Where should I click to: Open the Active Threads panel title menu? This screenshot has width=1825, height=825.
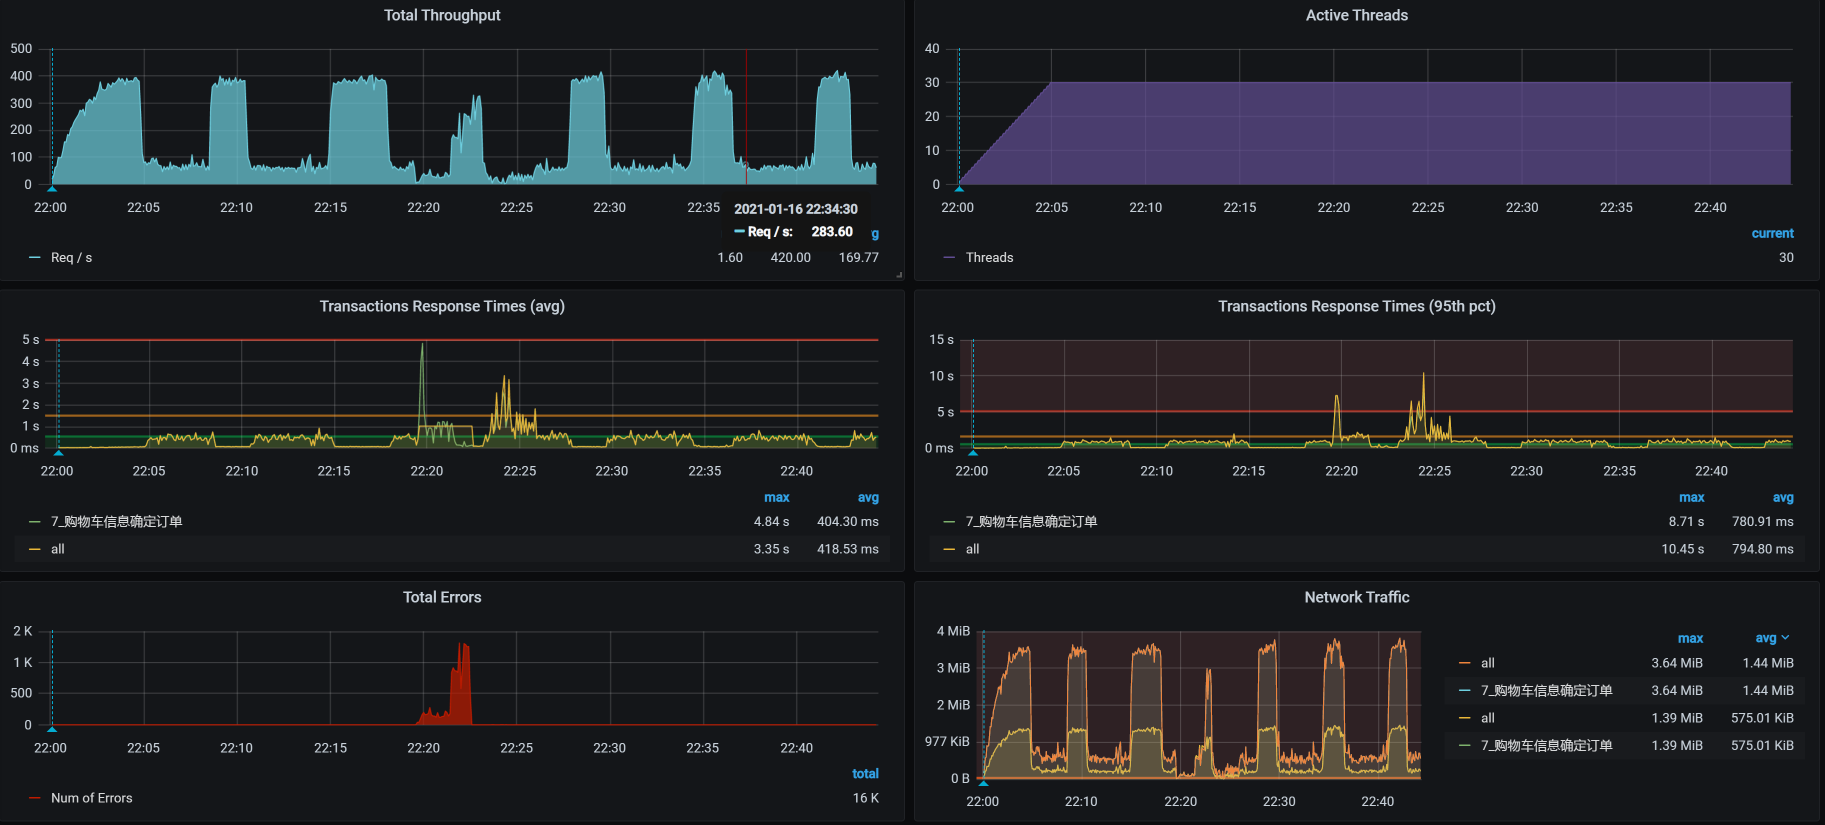tap(1356, 15)
